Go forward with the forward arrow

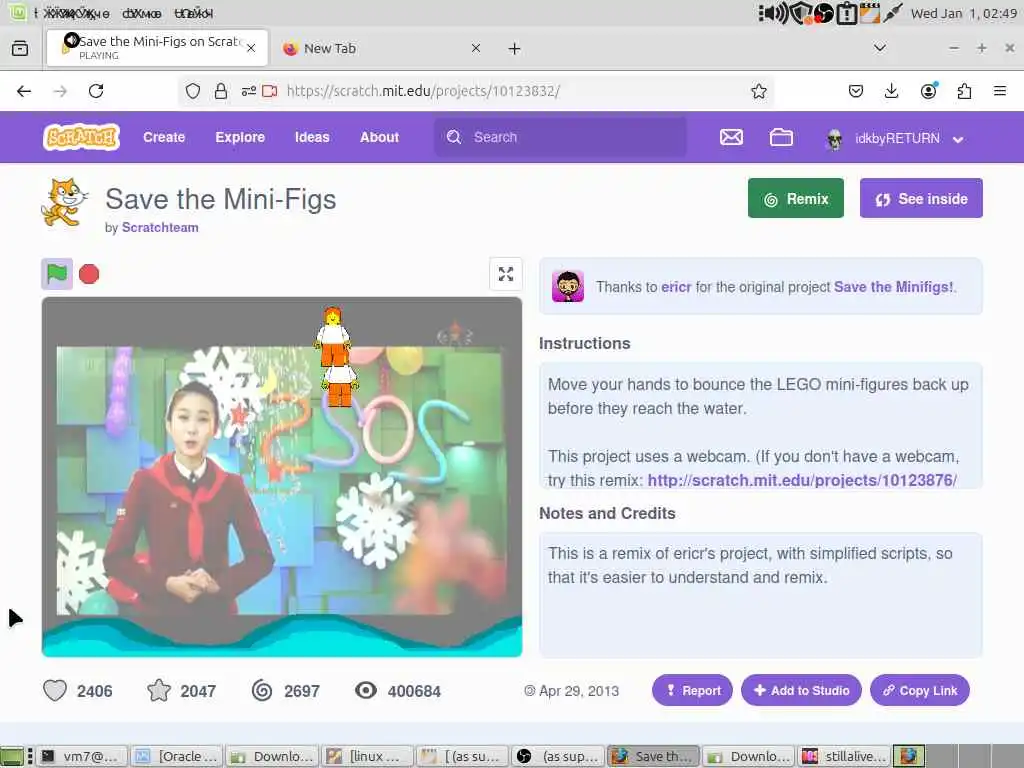tap(60, 91)
